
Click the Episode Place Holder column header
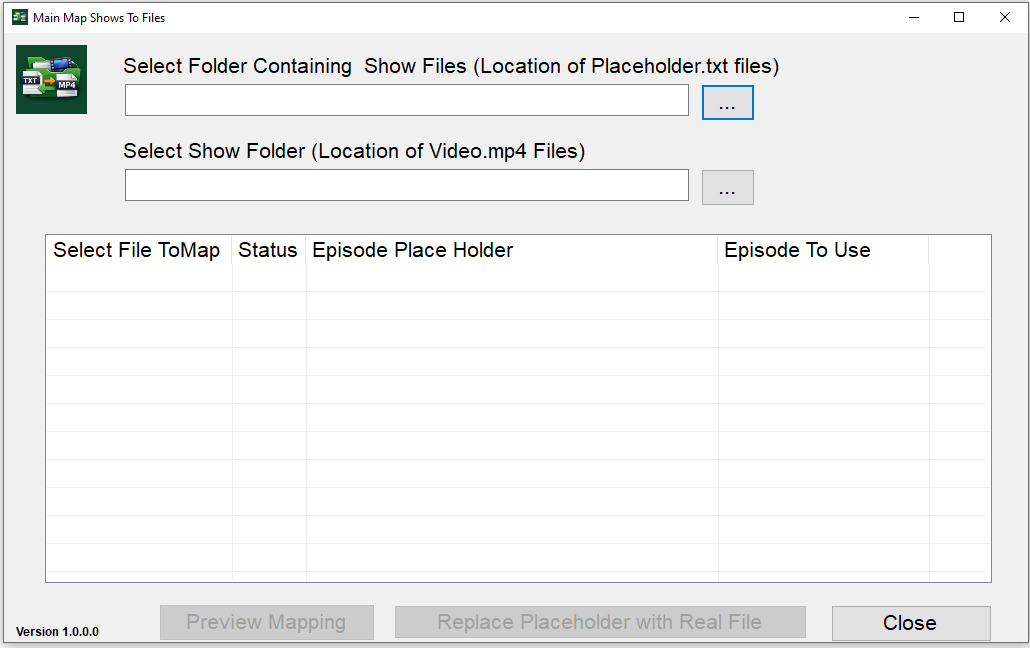pyautogui.click(x=412, y=250)
